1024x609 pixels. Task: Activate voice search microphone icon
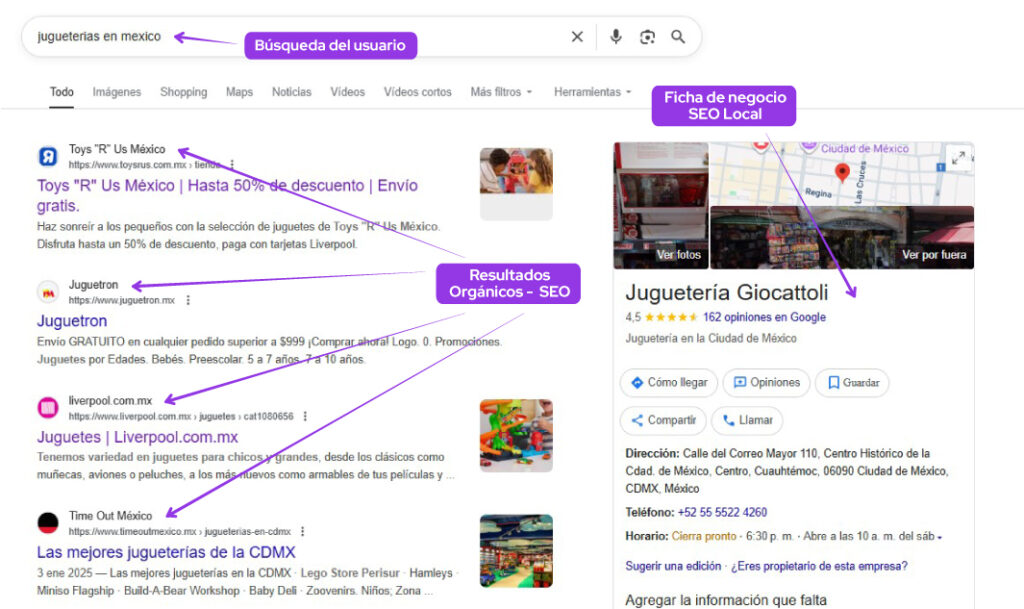pos(616,37)
